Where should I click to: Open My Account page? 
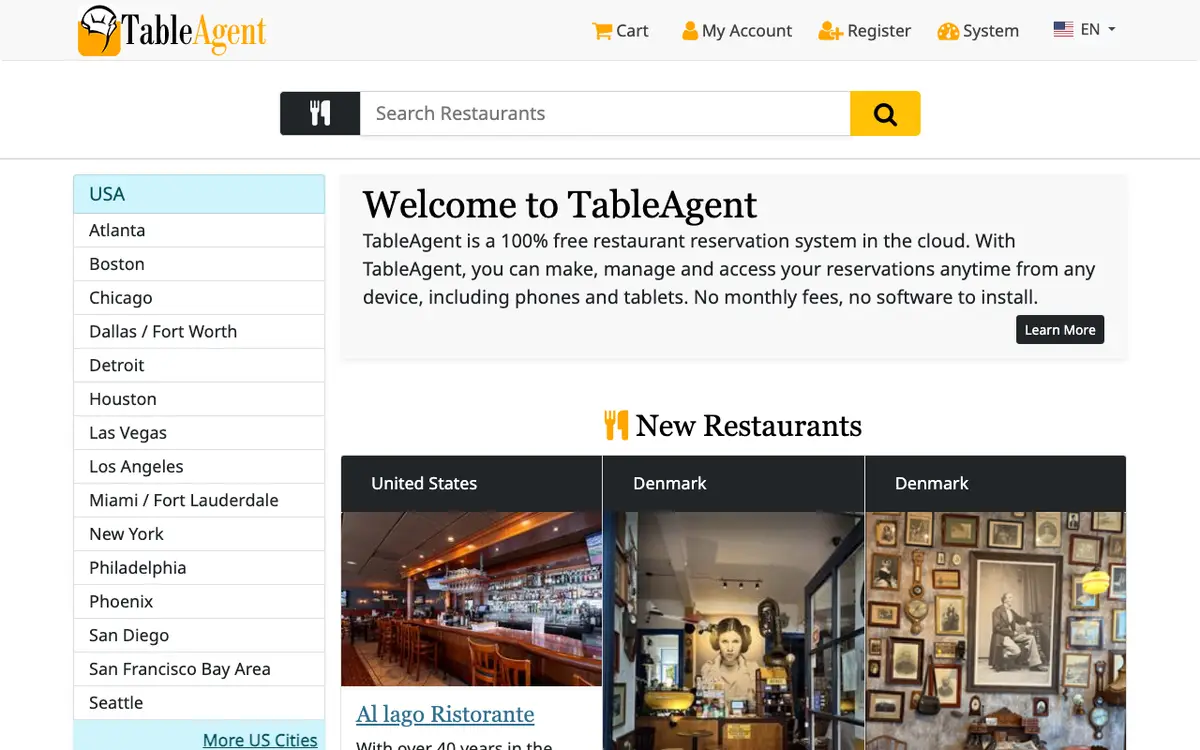pyautogui.click(x=737, y=31)
